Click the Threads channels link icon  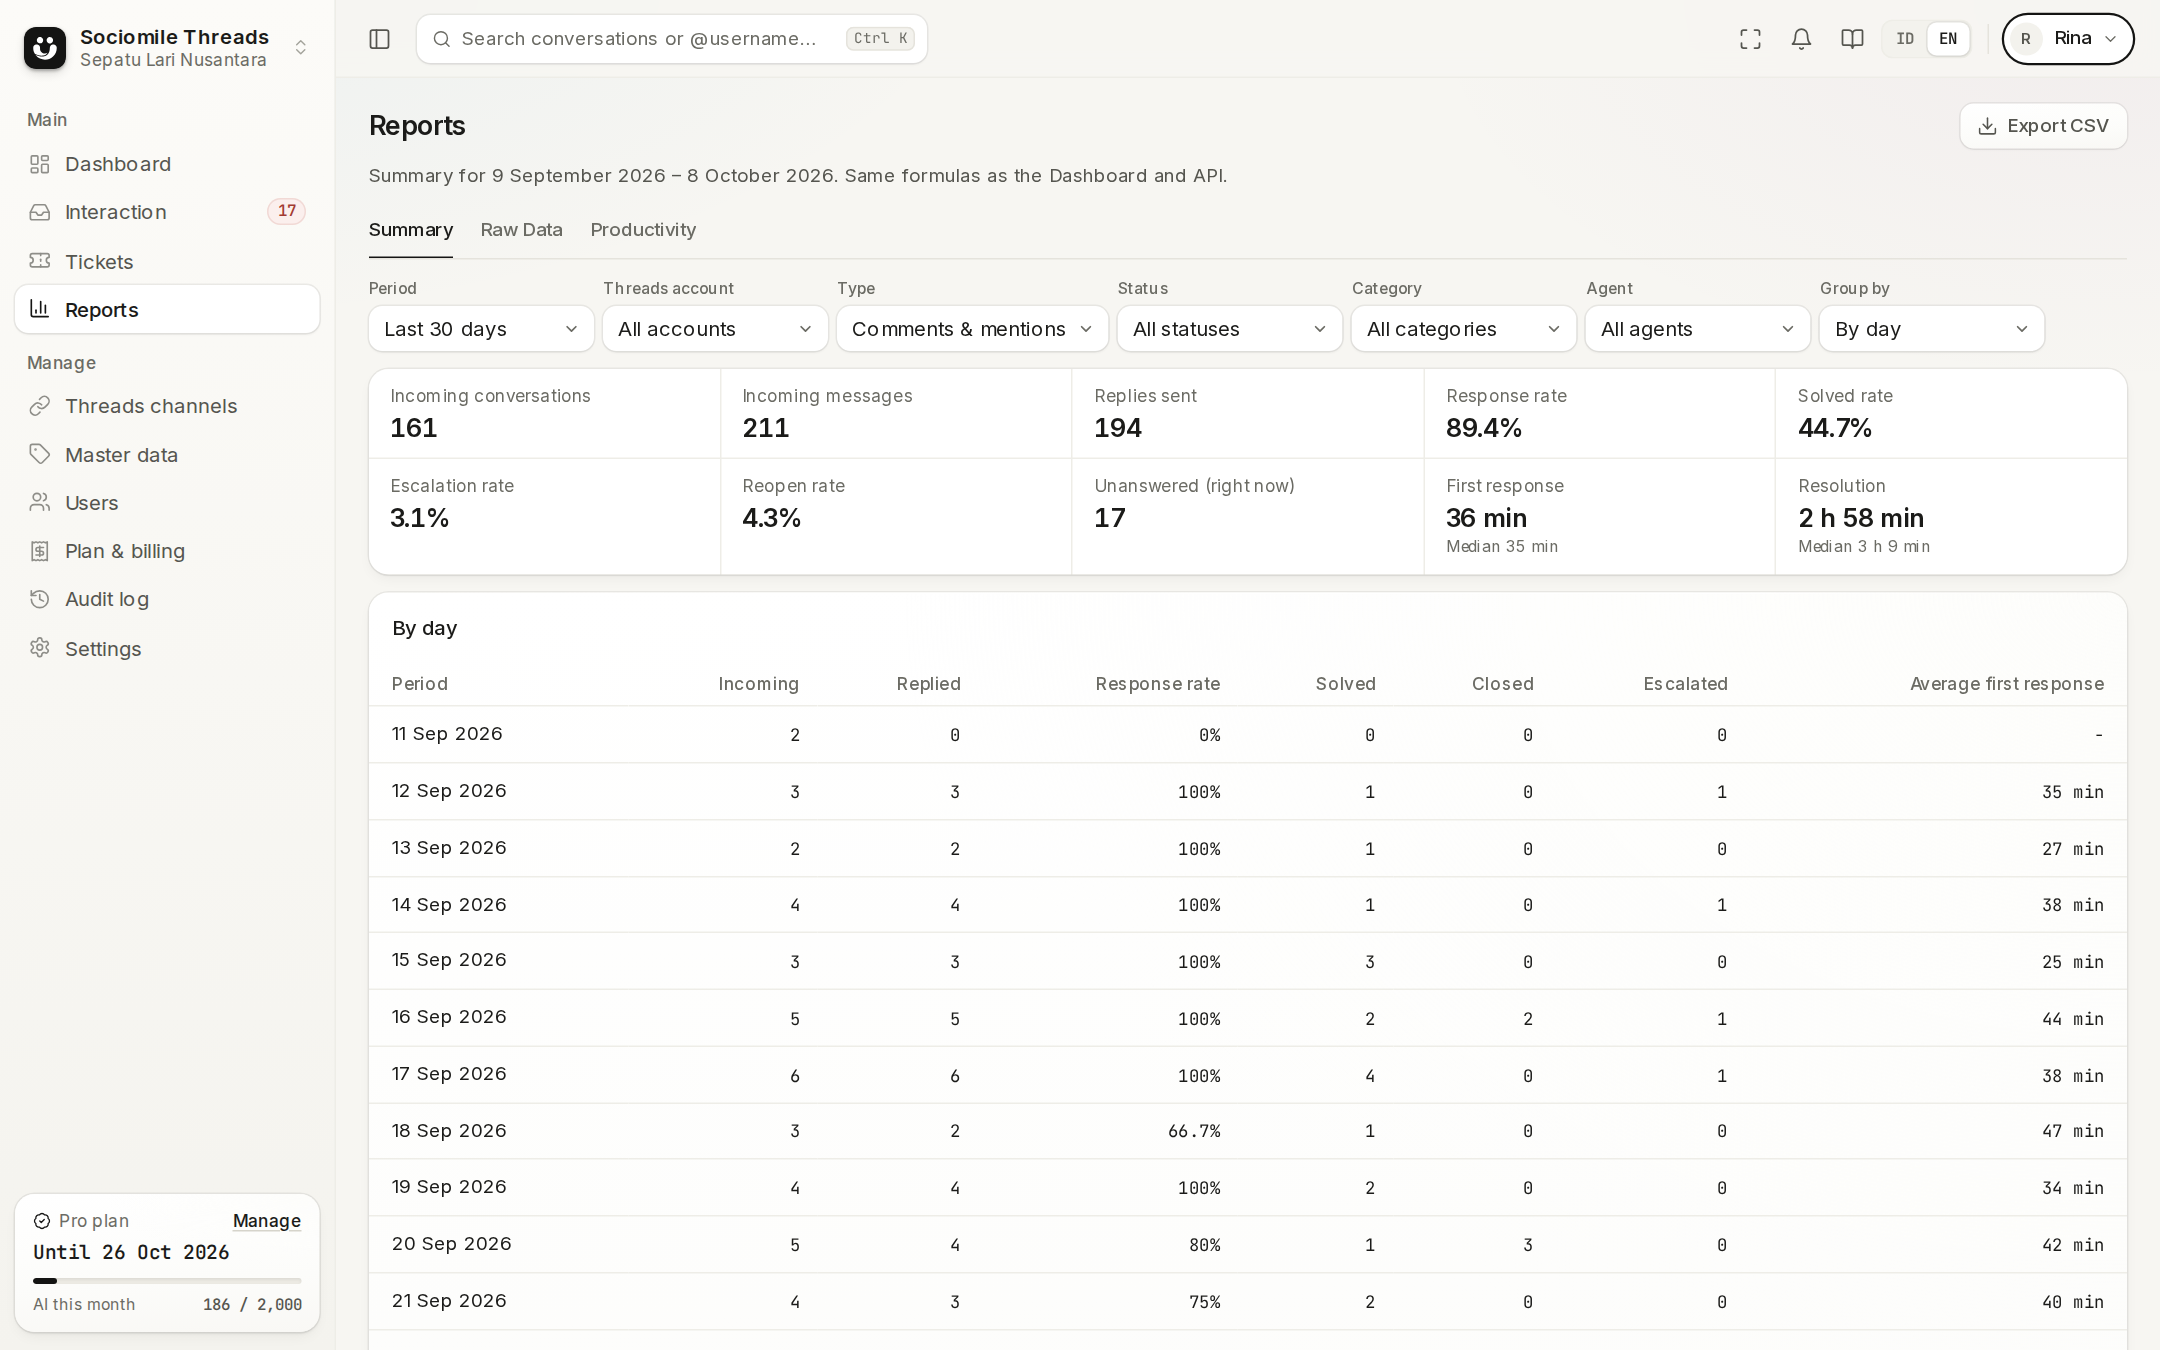[x=40, y=406]
